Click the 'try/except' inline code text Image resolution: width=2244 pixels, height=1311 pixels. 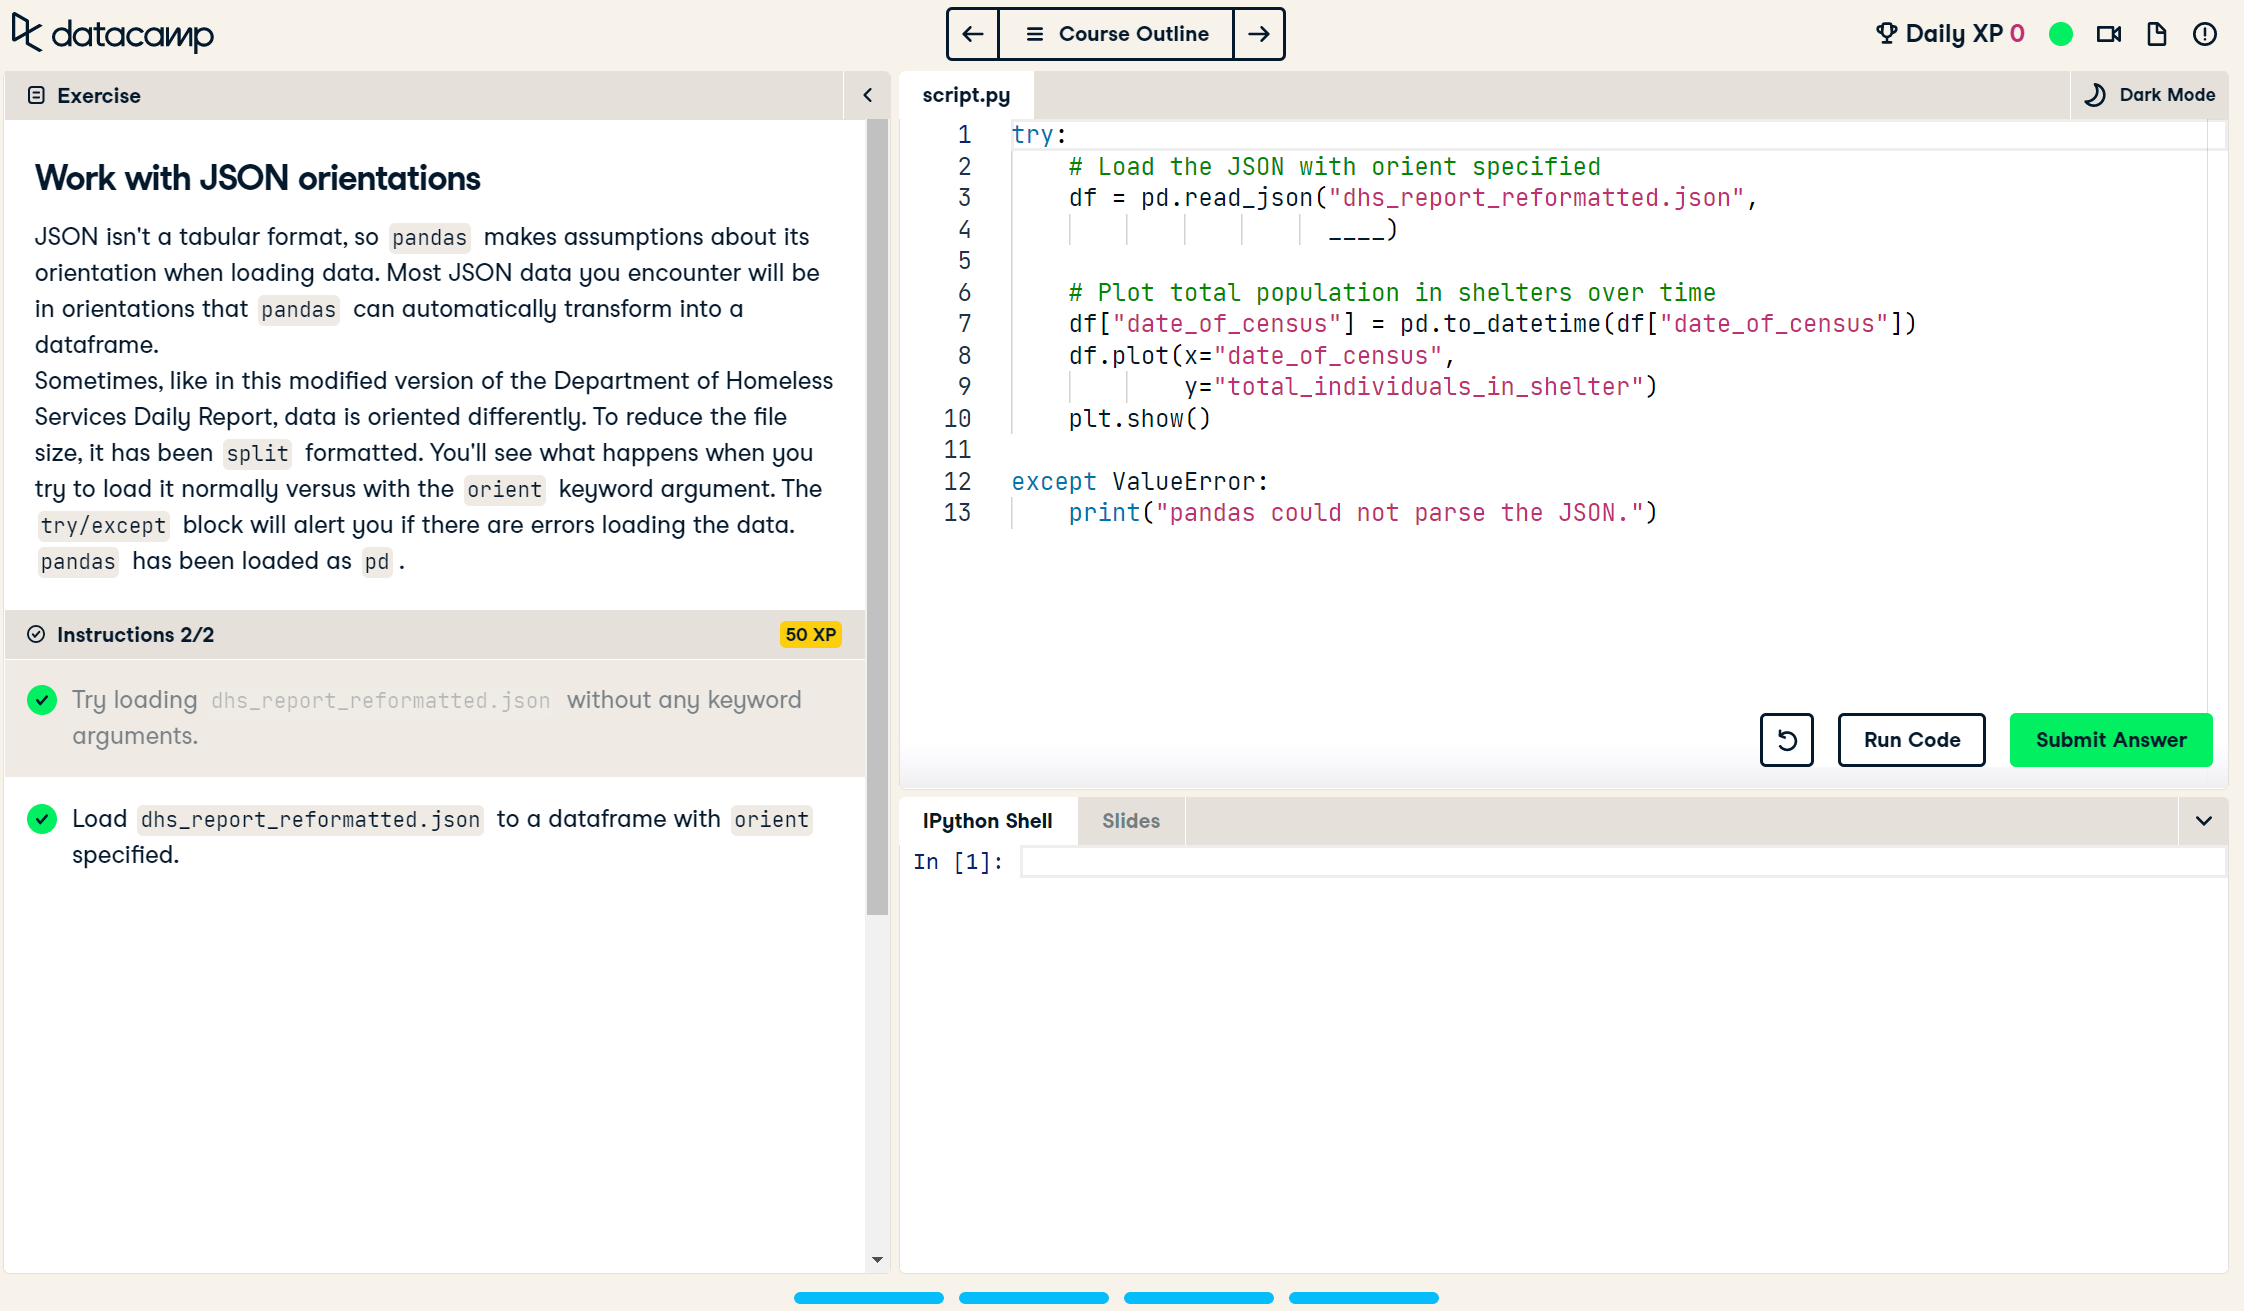point(103,525)
